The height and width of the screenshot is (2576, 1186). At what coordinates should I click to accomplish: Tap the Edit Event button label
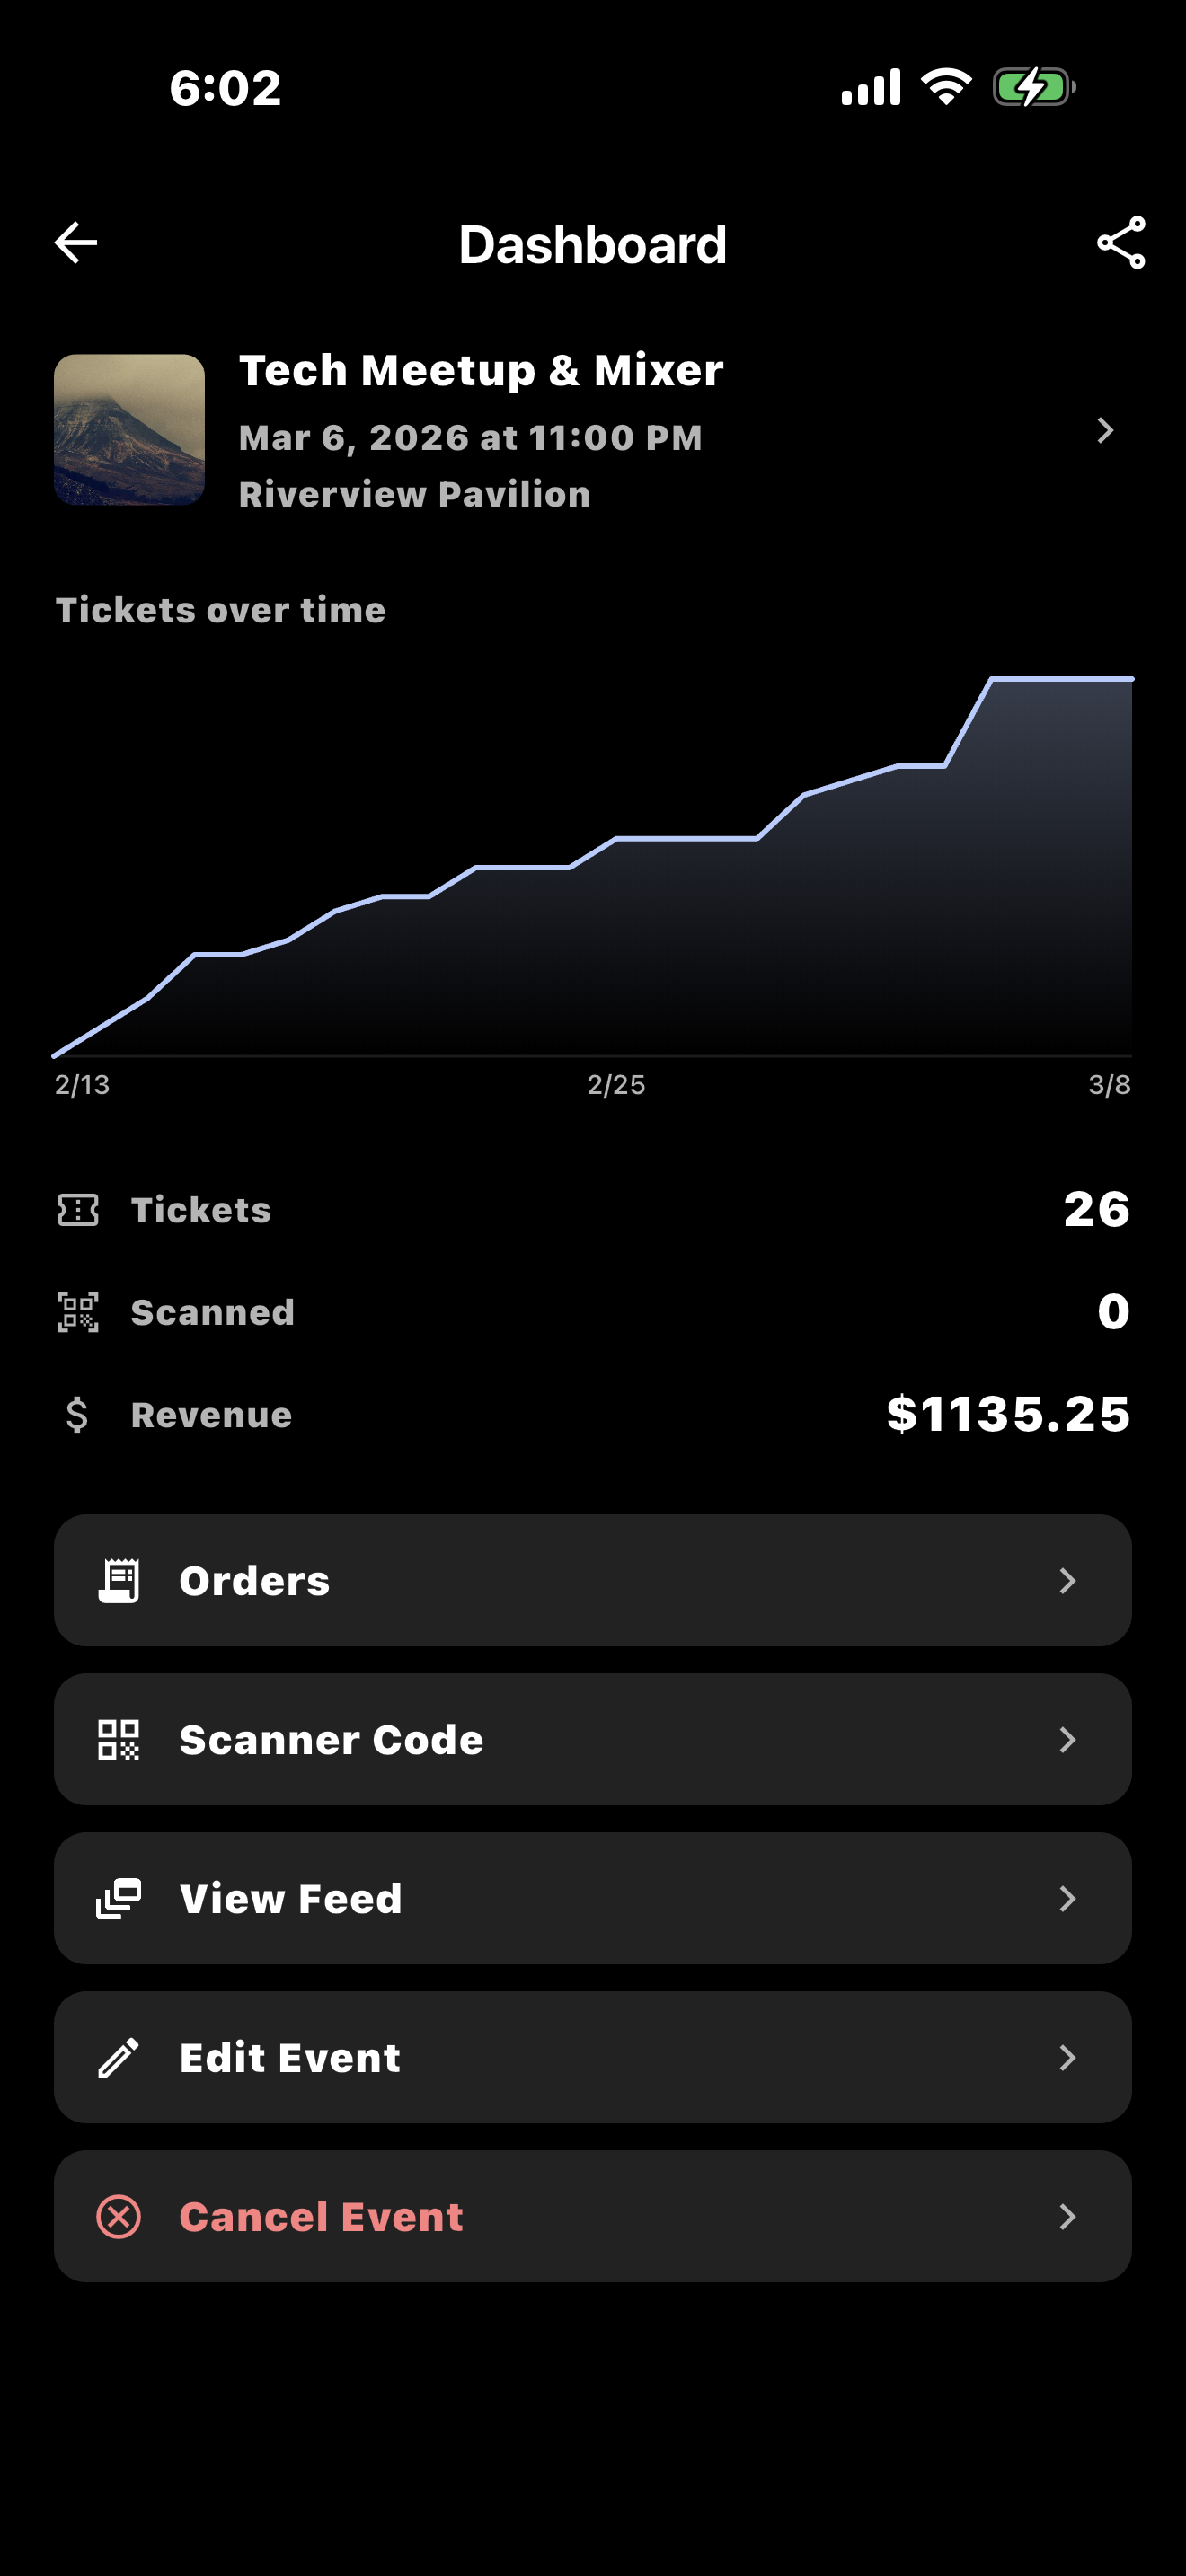tap(290, 2058)
